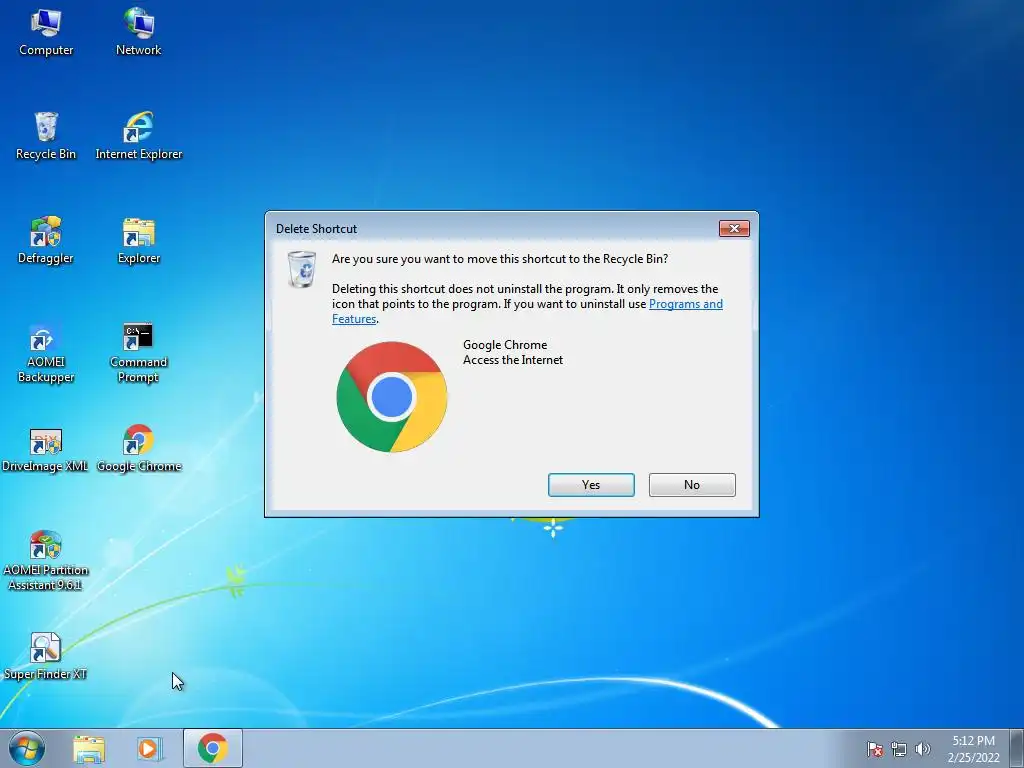Screen dimensions: 1024x768
Task: Click the large Google Chrome logo in the dialog
Action: coord(392,397)
